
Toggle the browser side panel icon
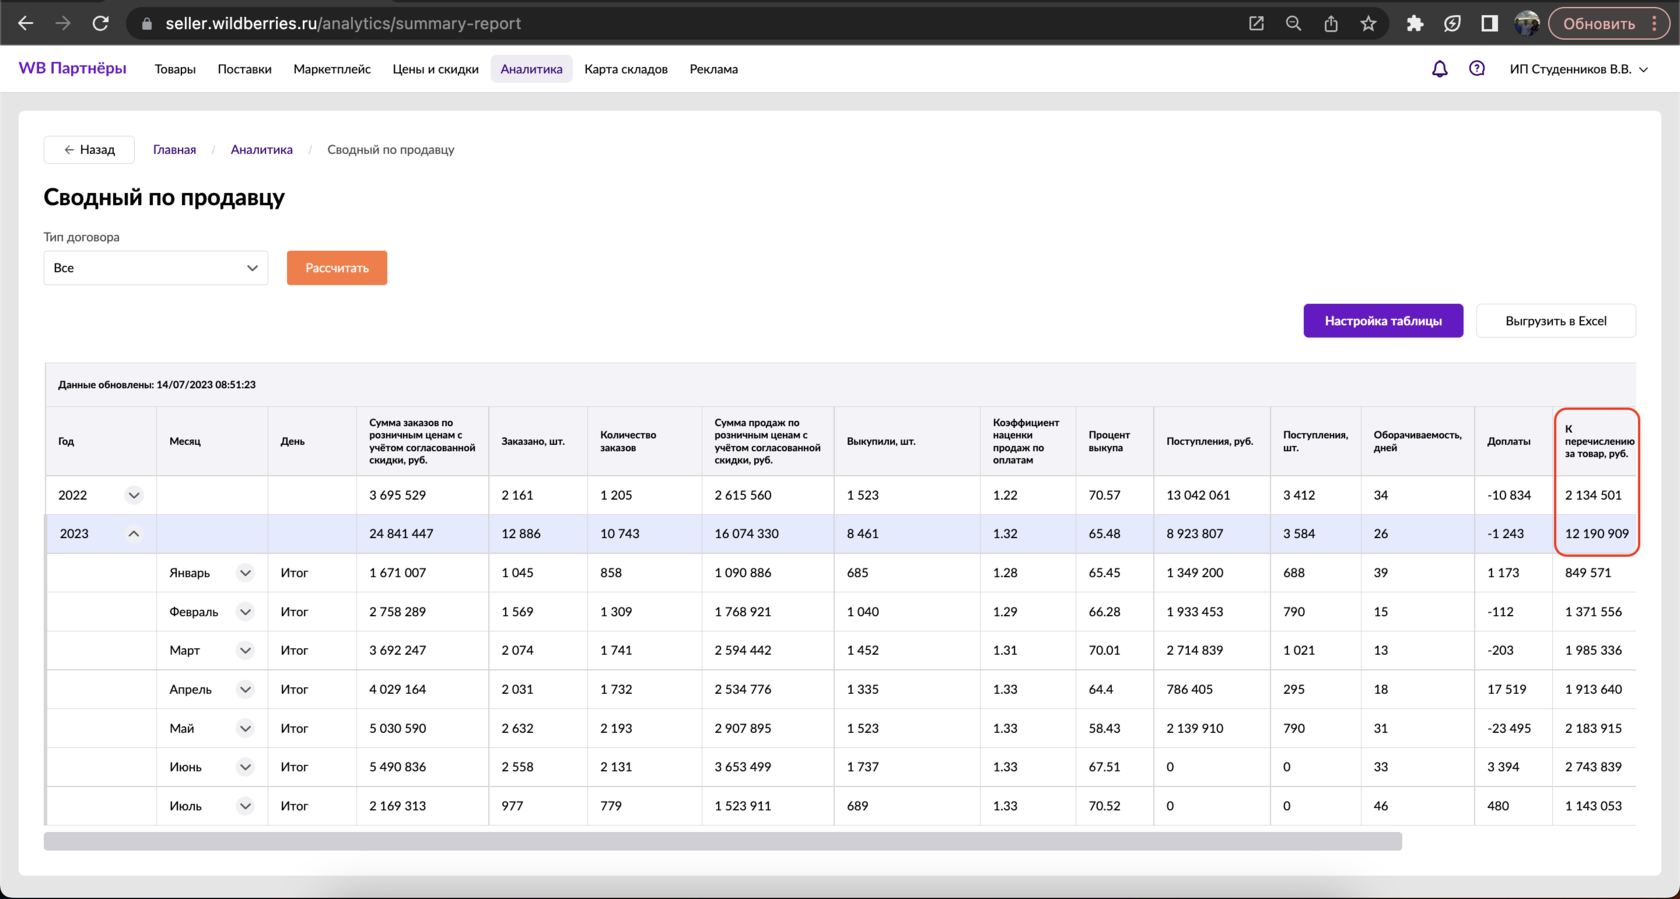click(x=1489, y=23)
